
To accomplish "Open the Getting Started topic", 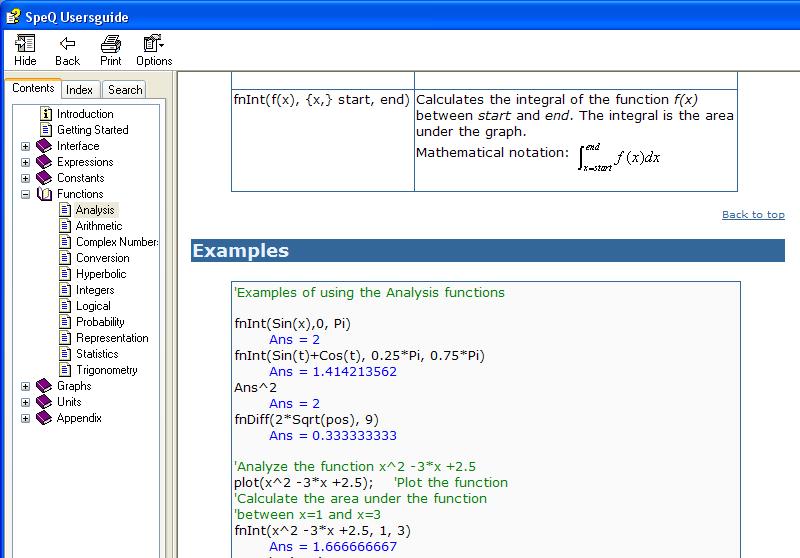I will (92, 130).
